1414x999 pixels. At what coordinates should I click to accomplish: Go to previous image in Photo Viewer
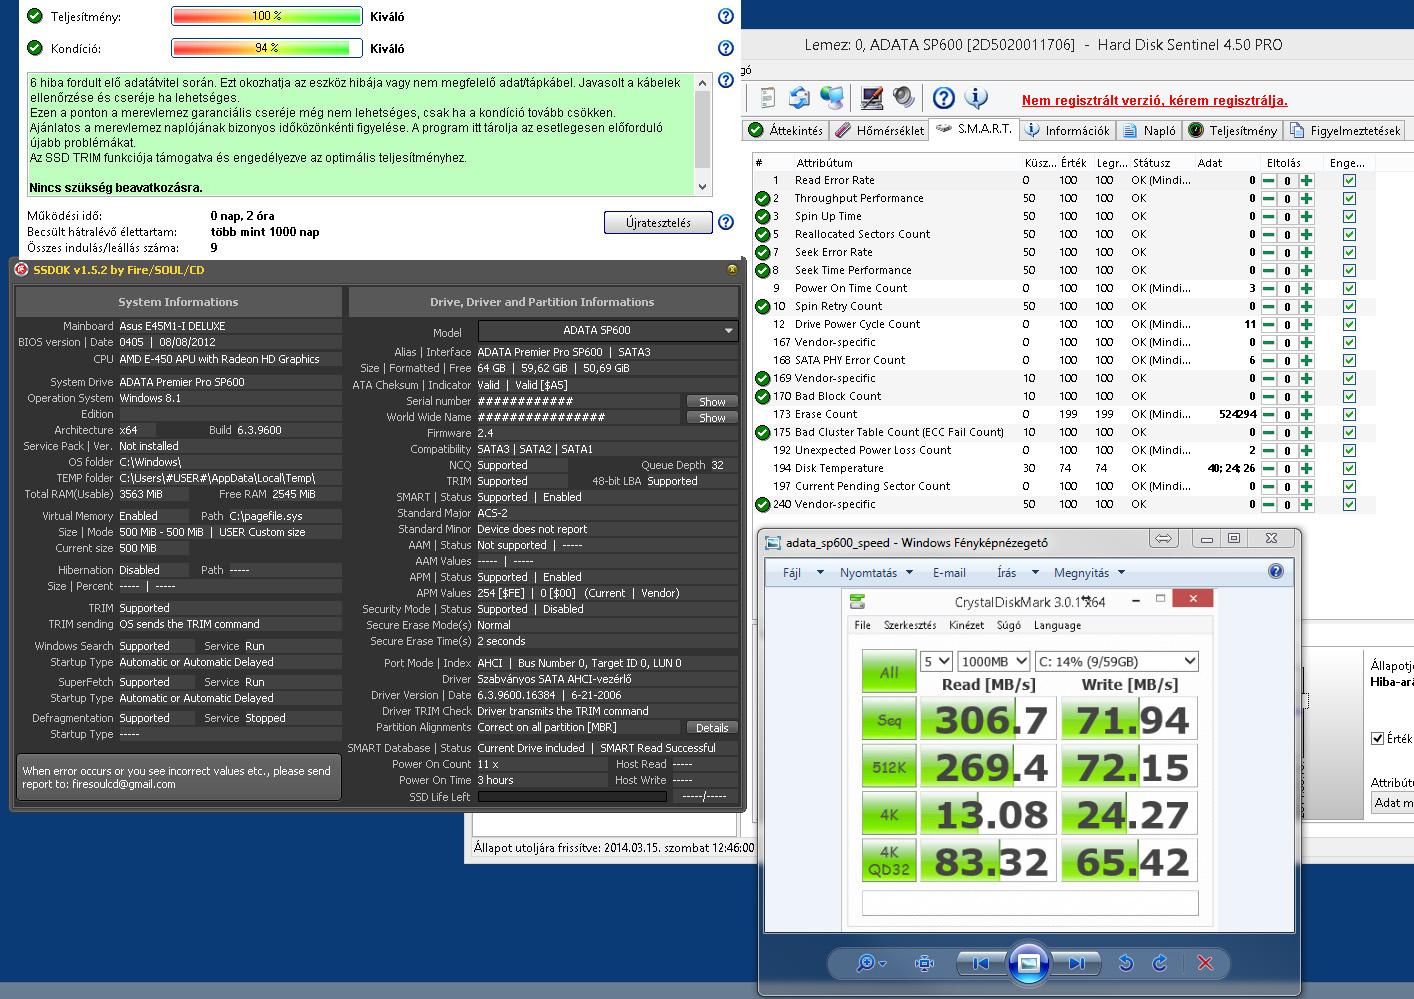[980, 963]
